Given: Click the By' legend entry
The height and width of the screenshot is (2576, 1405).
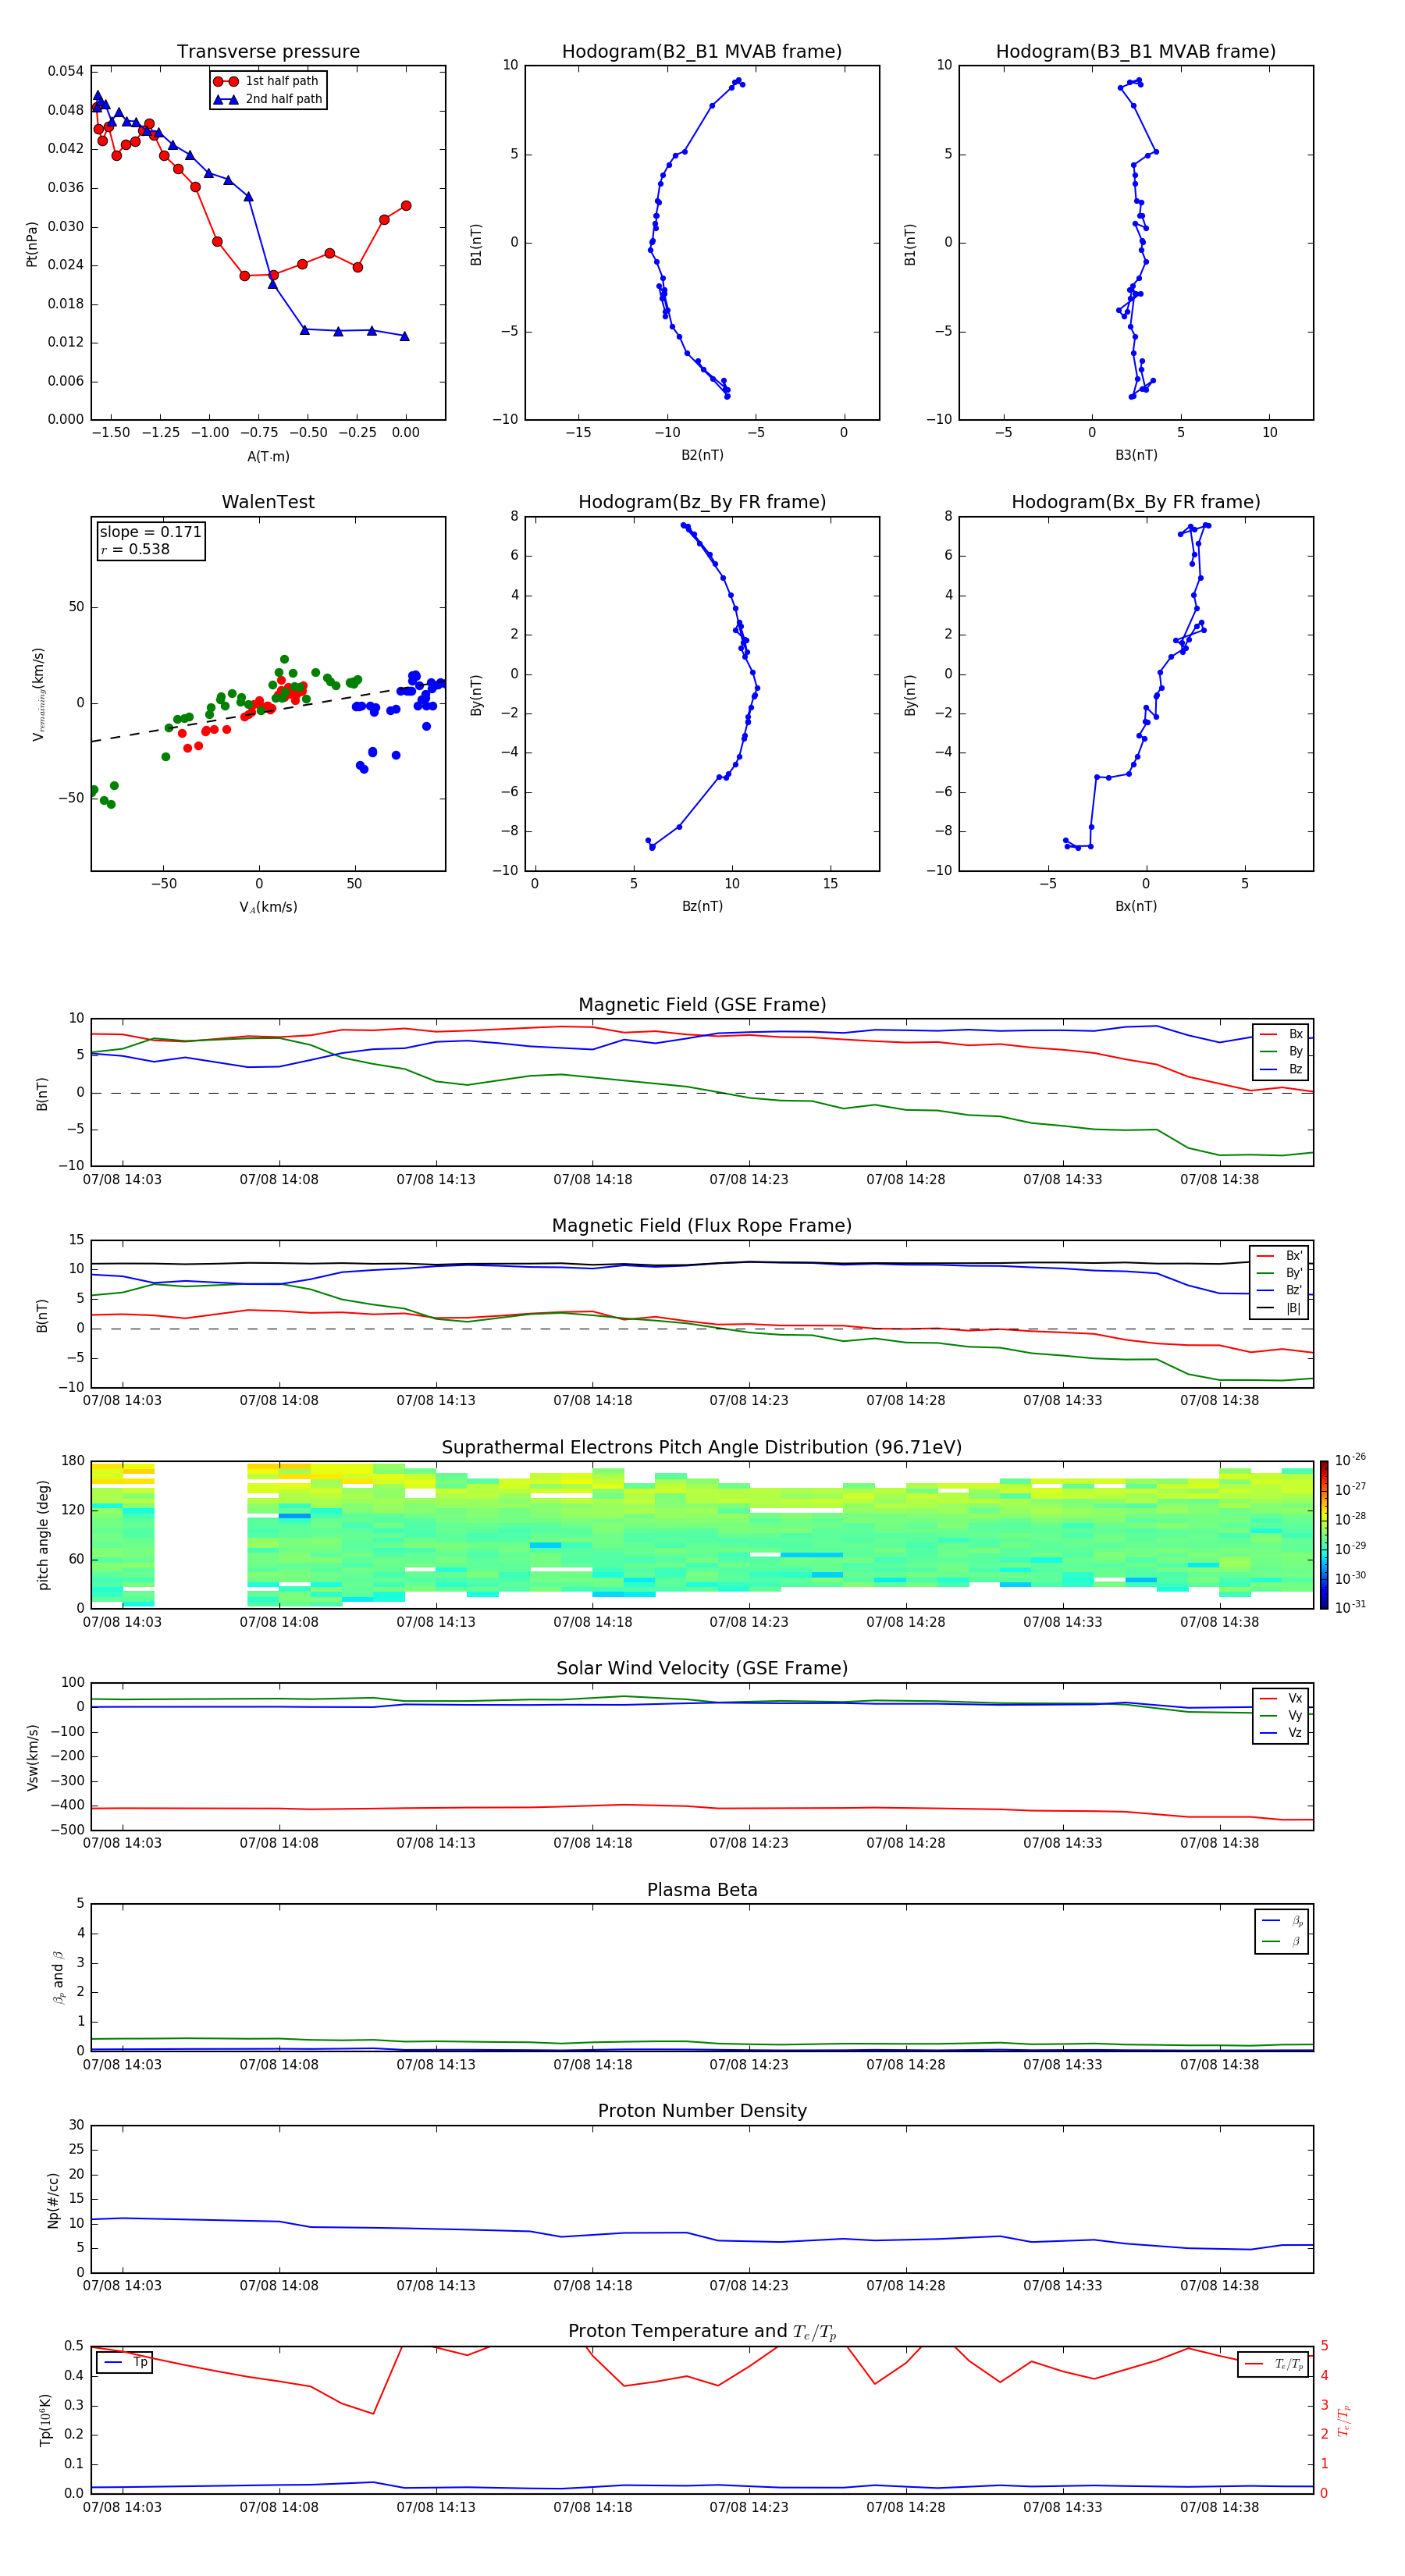Looking at the screenshot, I should (1280, 1273).
